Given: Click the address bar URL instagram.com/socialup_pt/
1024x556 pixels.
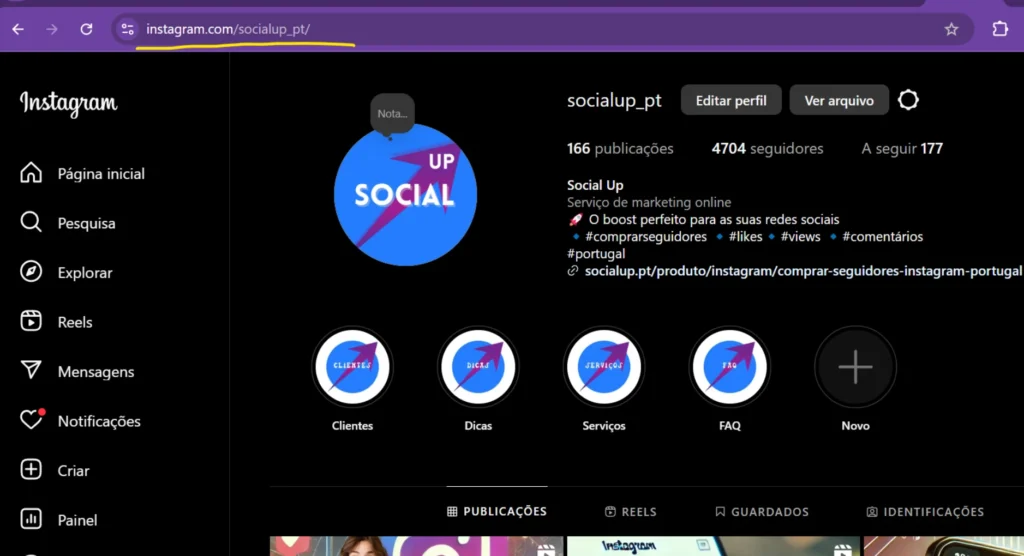Looking at the screenshot, I should pos(228,29).
